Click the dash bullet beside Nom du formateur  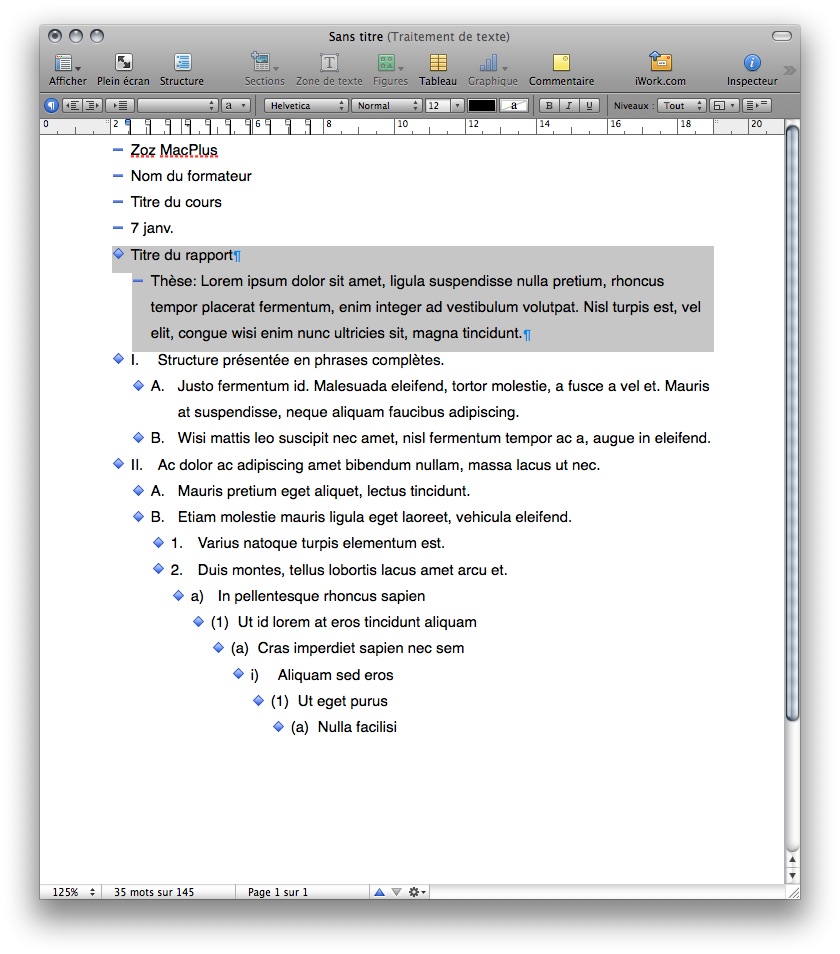click(118, 176)
